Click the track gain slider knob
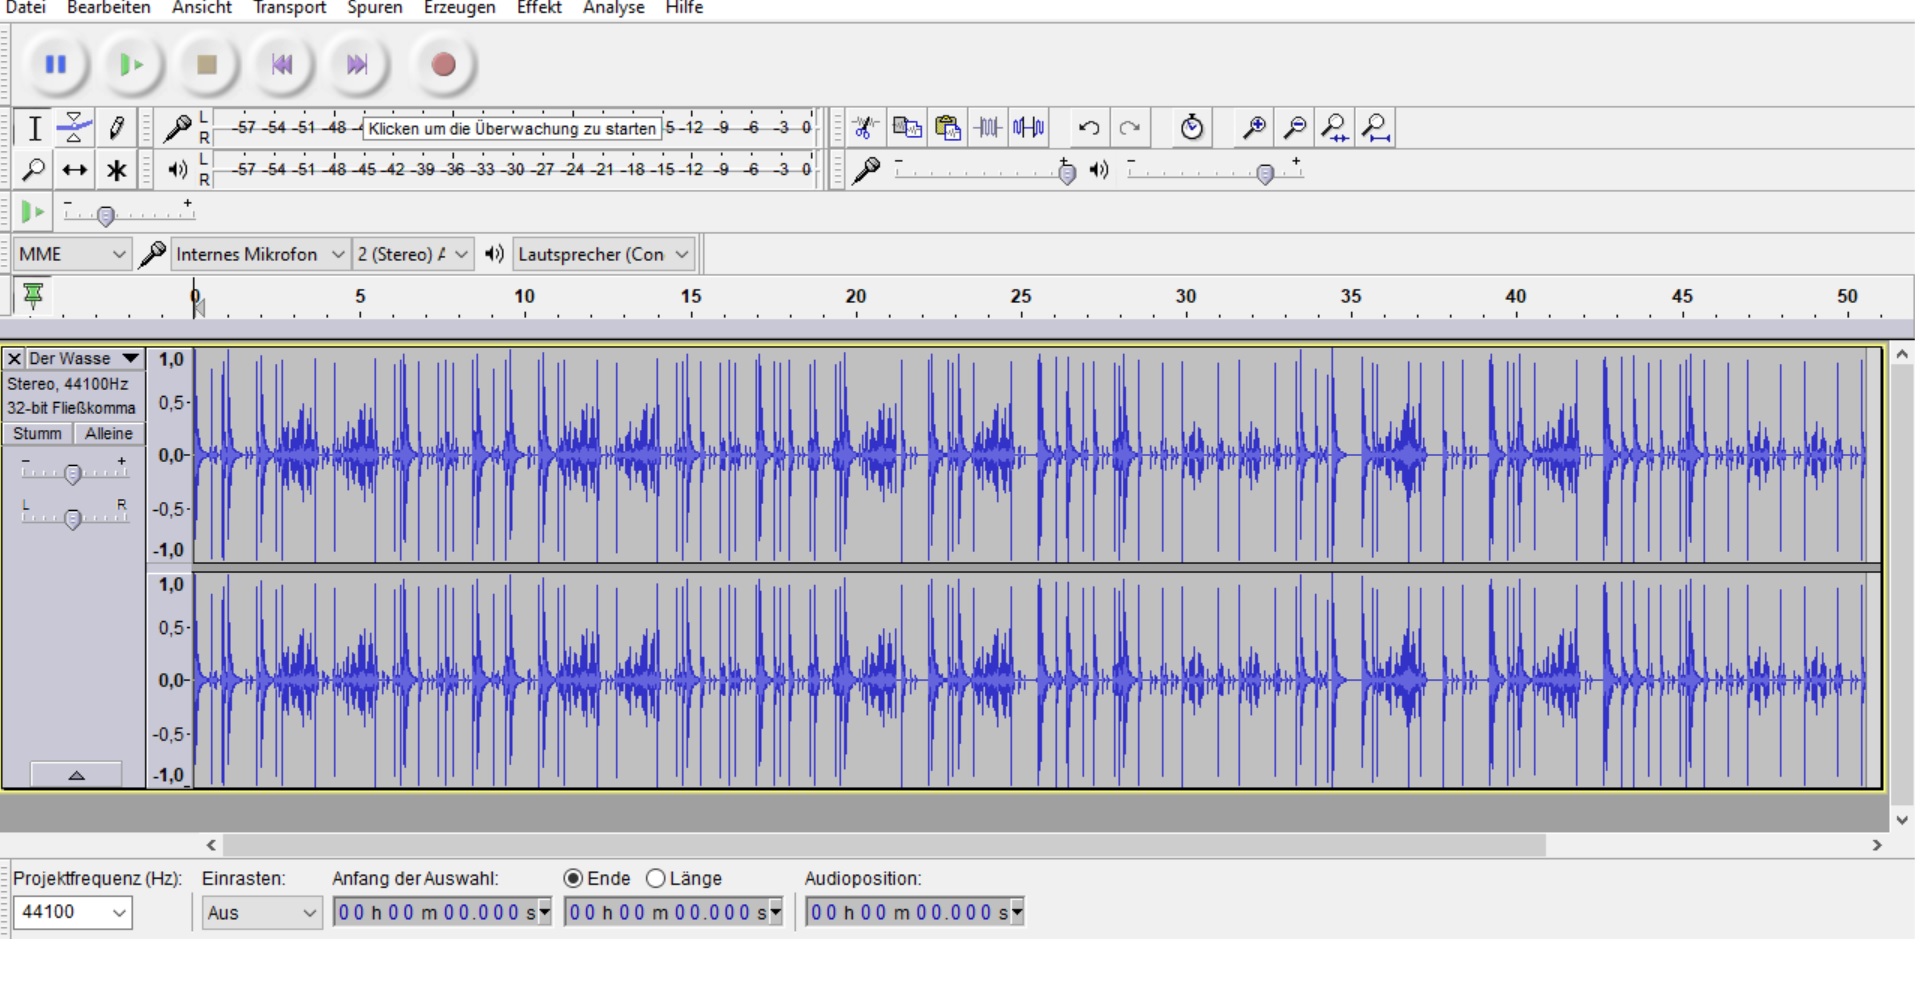Image resolution: width=1920 pixels, height=982 pixels. [x=72, y=474]
